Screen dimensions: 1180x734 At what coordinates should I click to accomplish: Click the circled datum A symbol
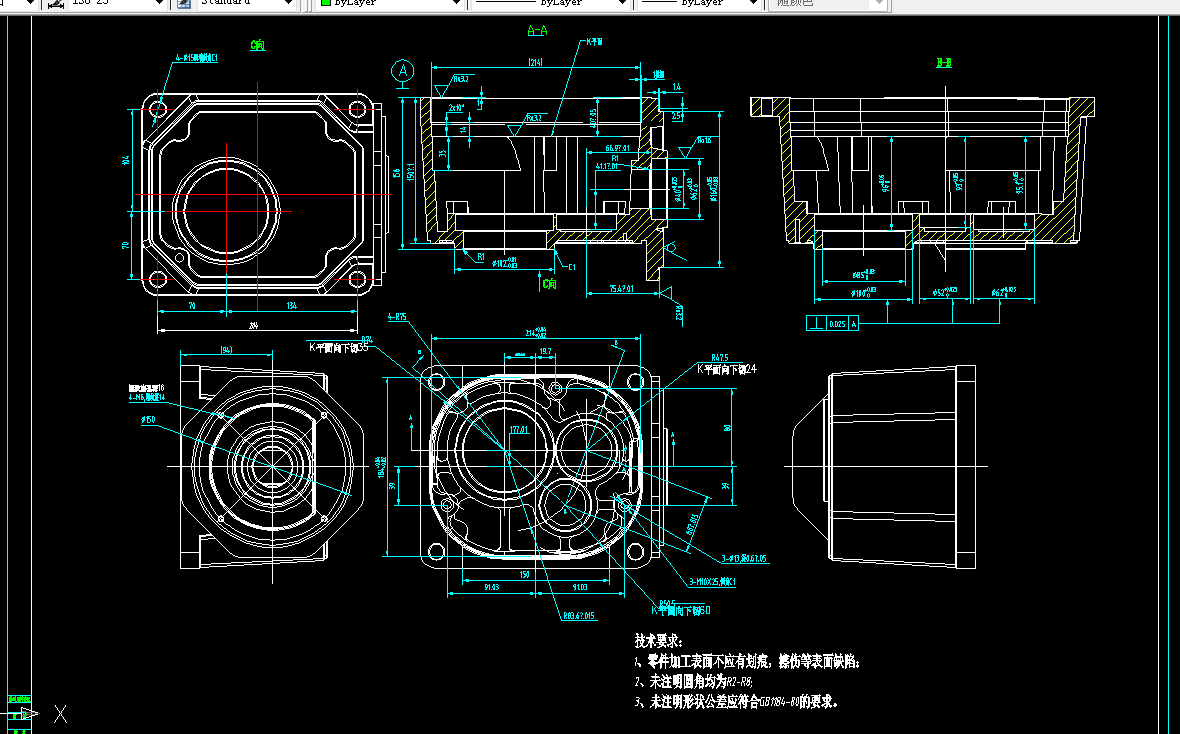click(x=402, y=69)
